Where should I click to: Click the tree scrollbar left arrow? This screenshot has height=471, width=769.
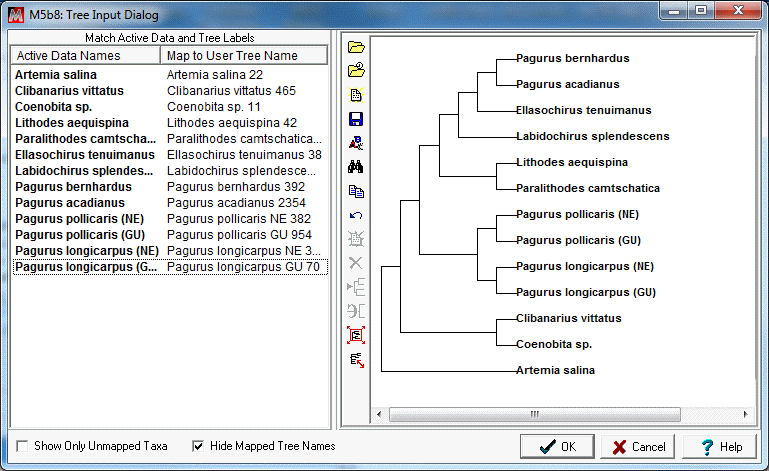click(379, 415)
